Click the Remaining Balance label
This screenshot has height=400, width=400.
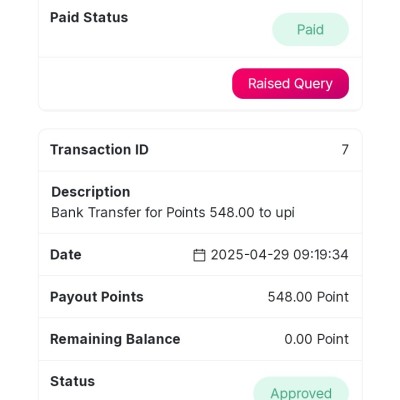point(115,339)
